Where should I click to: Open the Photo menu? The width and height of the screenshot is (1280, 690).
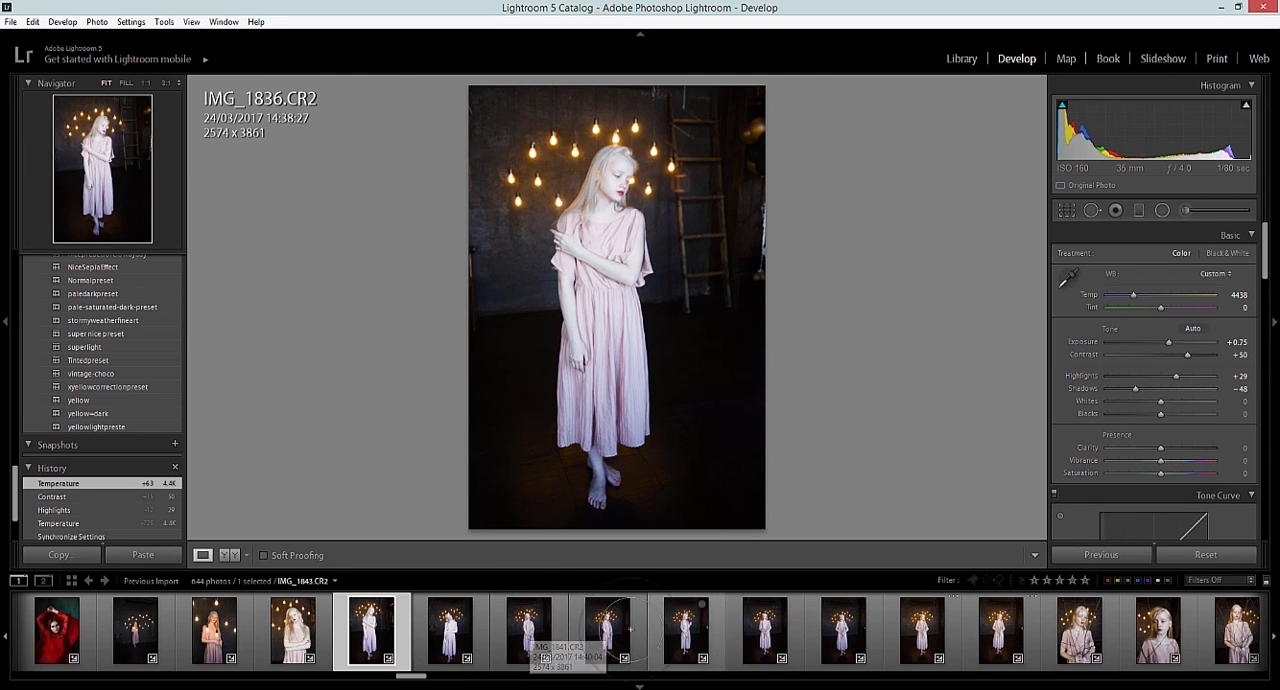pyautogui.click(x=97, y=22)
